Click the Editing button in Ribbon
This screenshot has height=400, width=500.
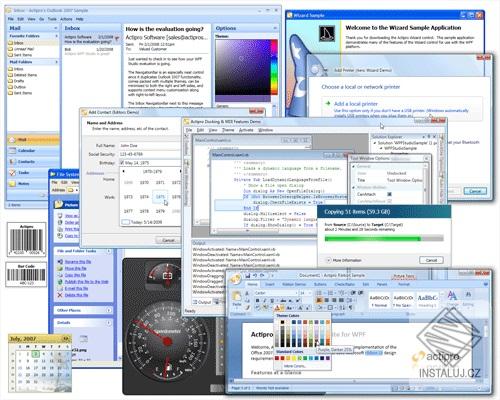pyautogui.click(x=468, y=298)
